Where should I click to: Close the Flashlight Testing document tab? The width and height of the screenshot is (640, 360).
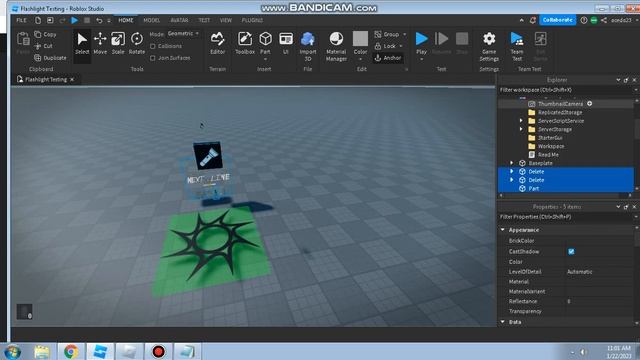[72, 79]
